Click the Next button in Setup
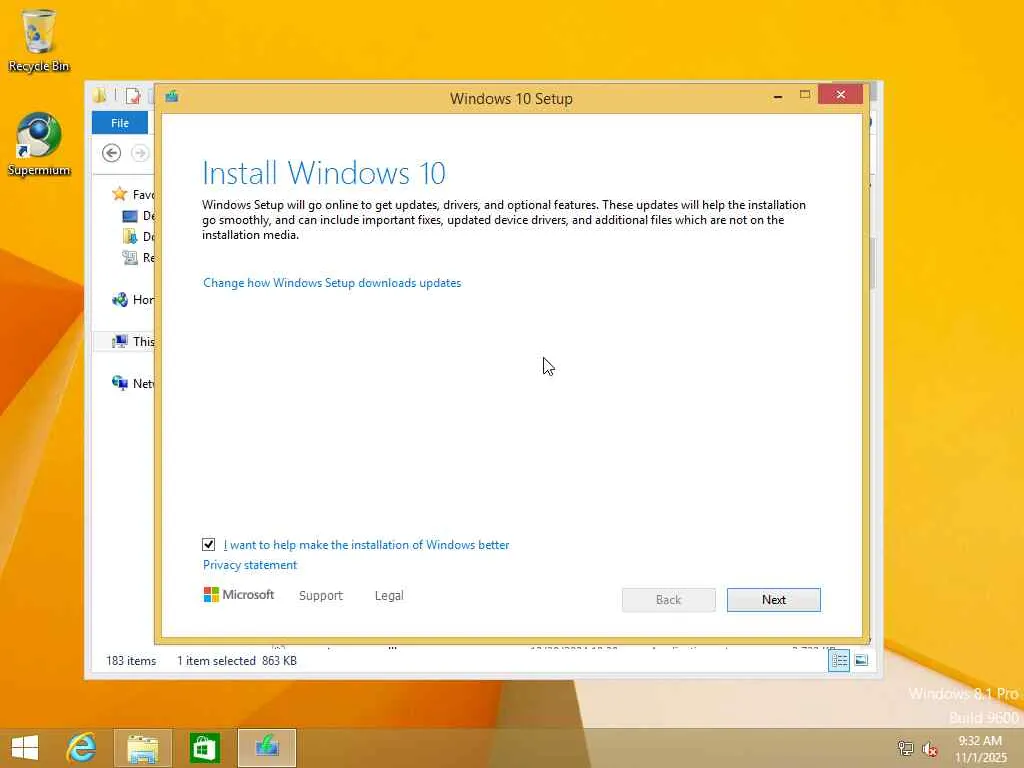 coord(773,600)
